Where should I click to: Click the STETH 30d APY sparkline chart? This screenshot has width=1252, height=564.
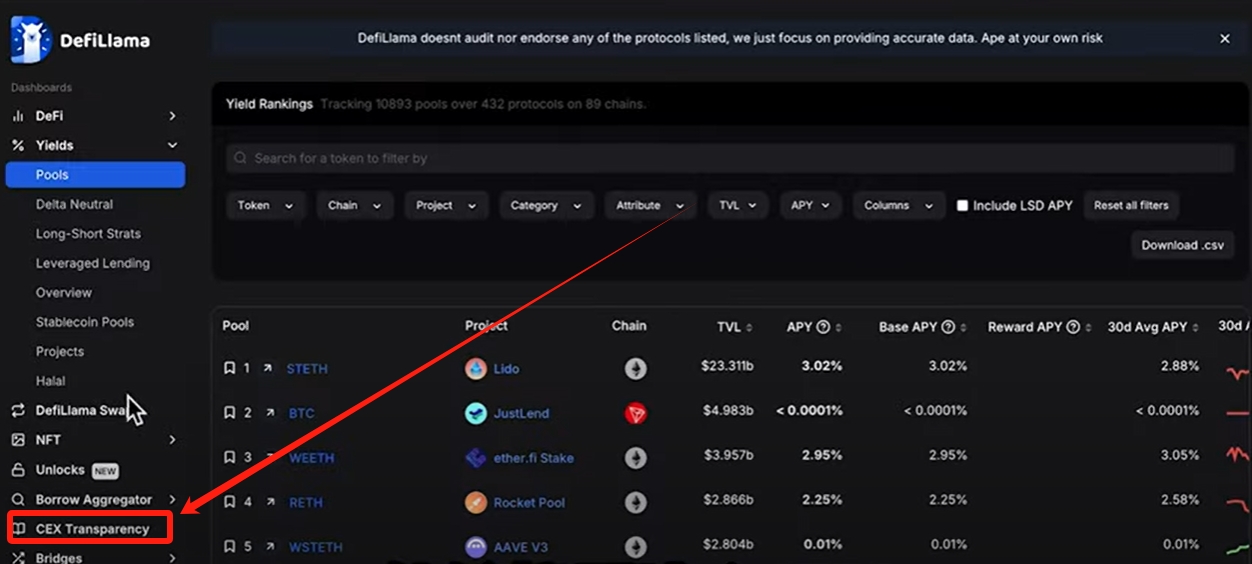(1238, 371)
